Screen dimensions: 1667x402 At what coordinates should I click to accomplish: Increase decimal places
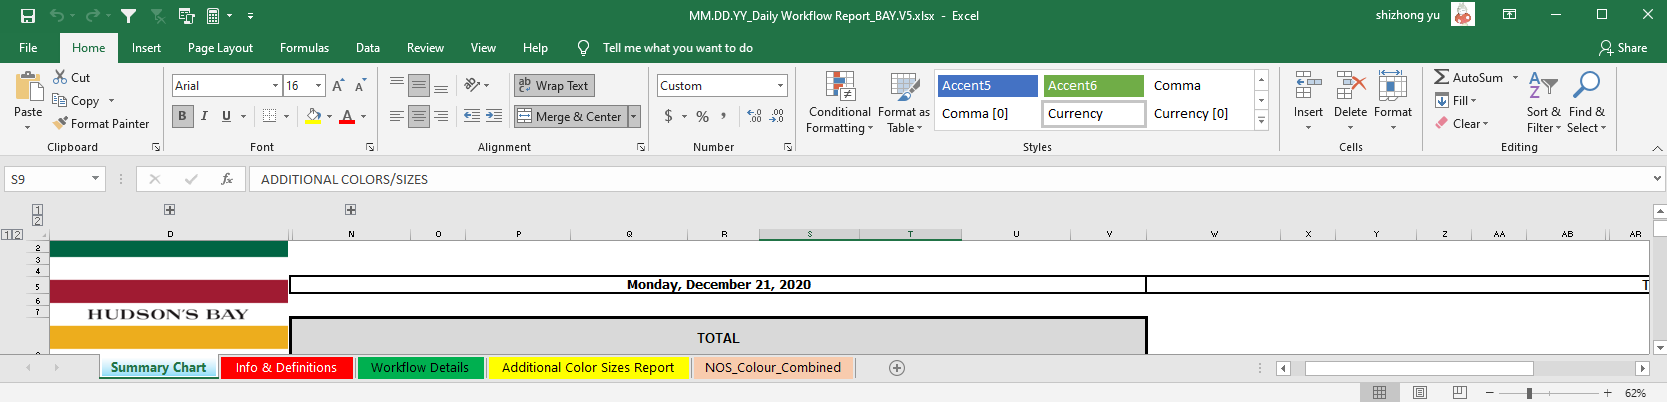(x=754, y=116)
